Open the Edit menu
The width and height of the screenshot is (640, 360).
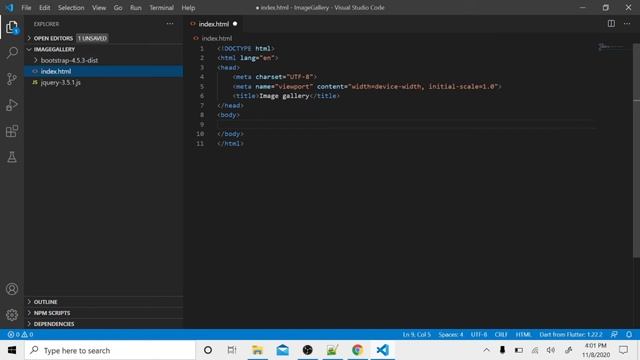click(44, 7)
